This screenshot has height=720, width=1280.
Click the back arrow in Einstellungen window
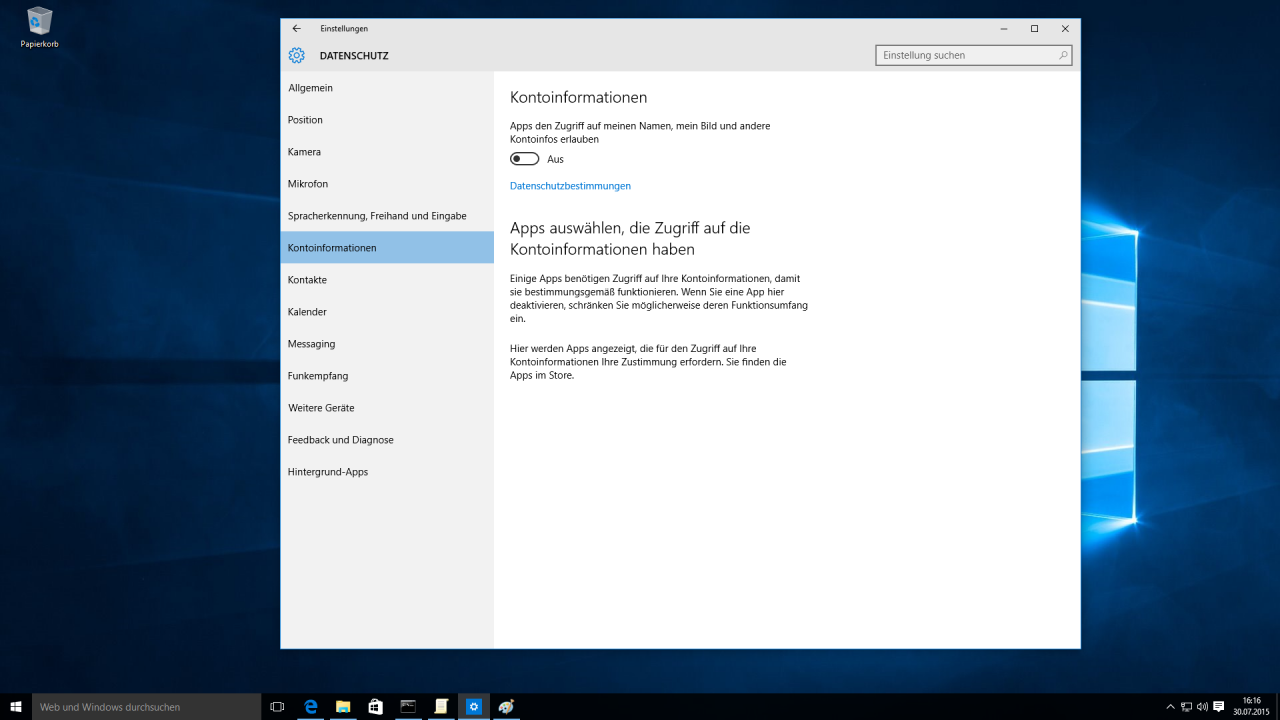click(x=296, y=28)
